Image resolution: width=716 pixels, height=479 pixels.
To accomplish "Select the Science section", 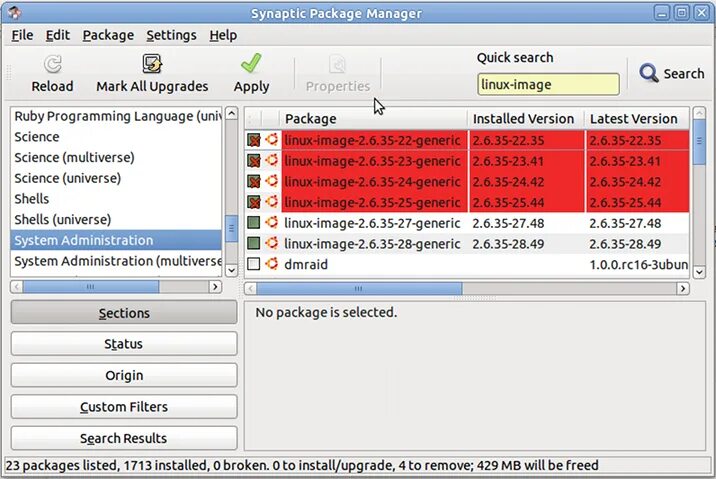I will click(116, 137).
